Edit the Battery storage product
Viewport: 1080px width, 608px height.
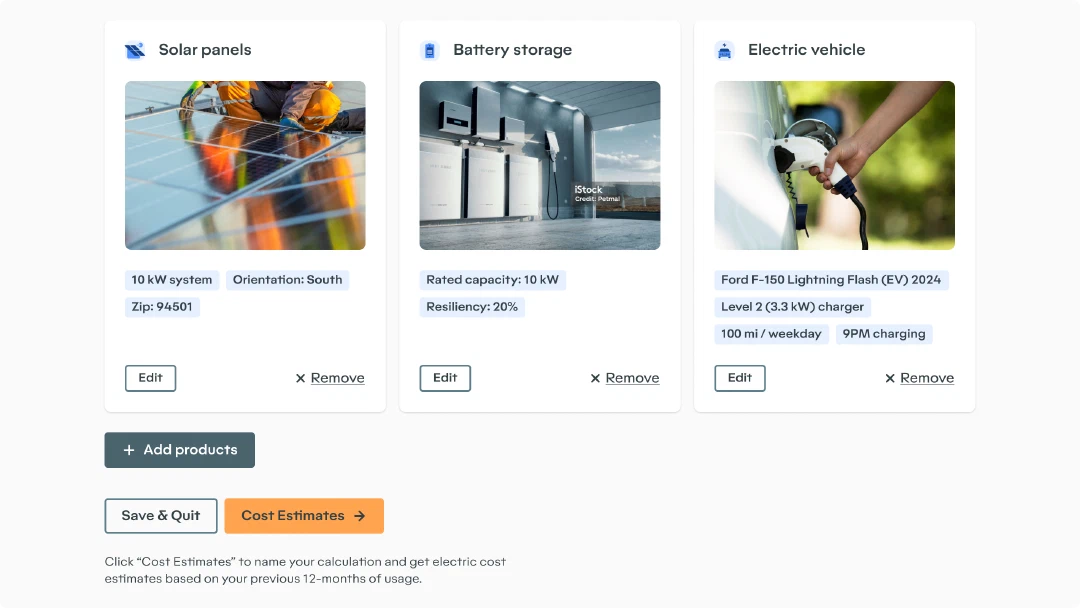[445, 378]
